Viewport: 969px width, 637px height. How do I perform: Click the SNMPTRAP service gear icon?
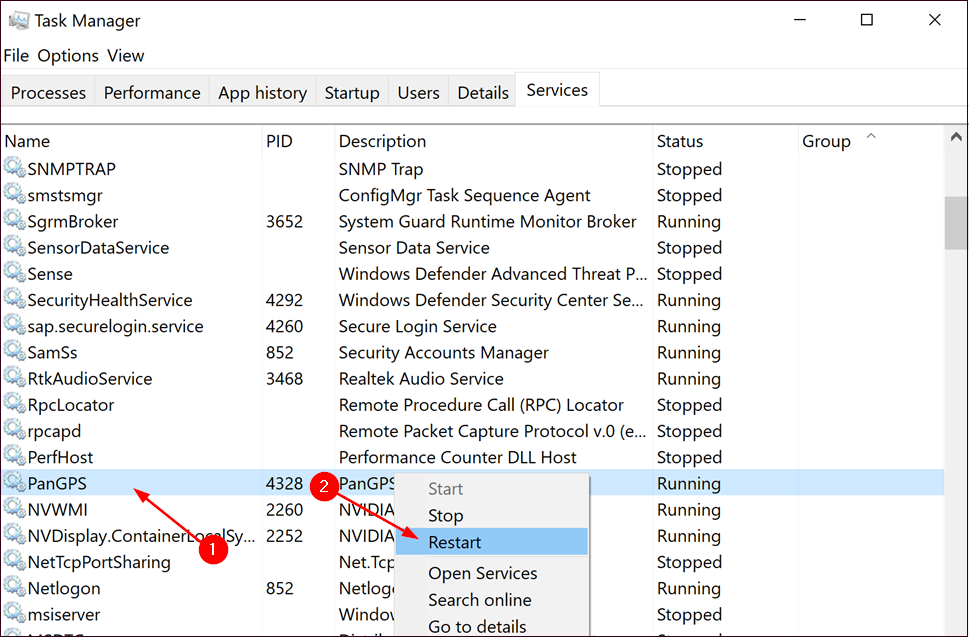(x=14, y=167)
